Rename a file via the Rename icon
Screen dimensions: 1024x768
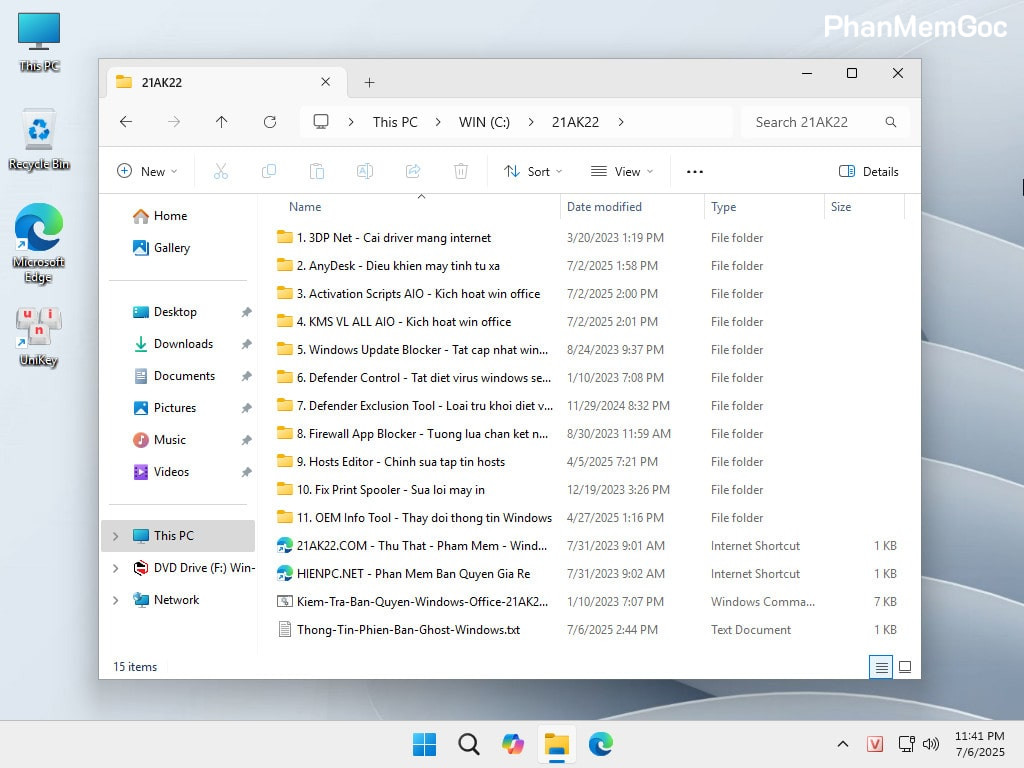[365, 171]
